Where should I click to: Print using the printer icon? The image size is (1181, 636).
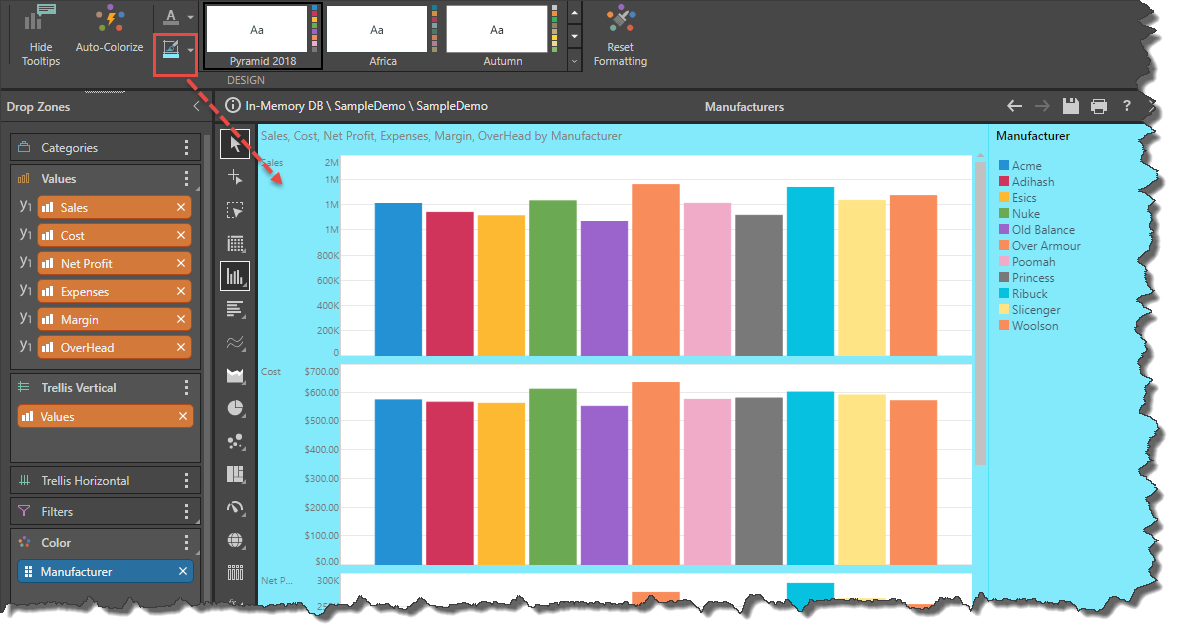point(1099,106)
